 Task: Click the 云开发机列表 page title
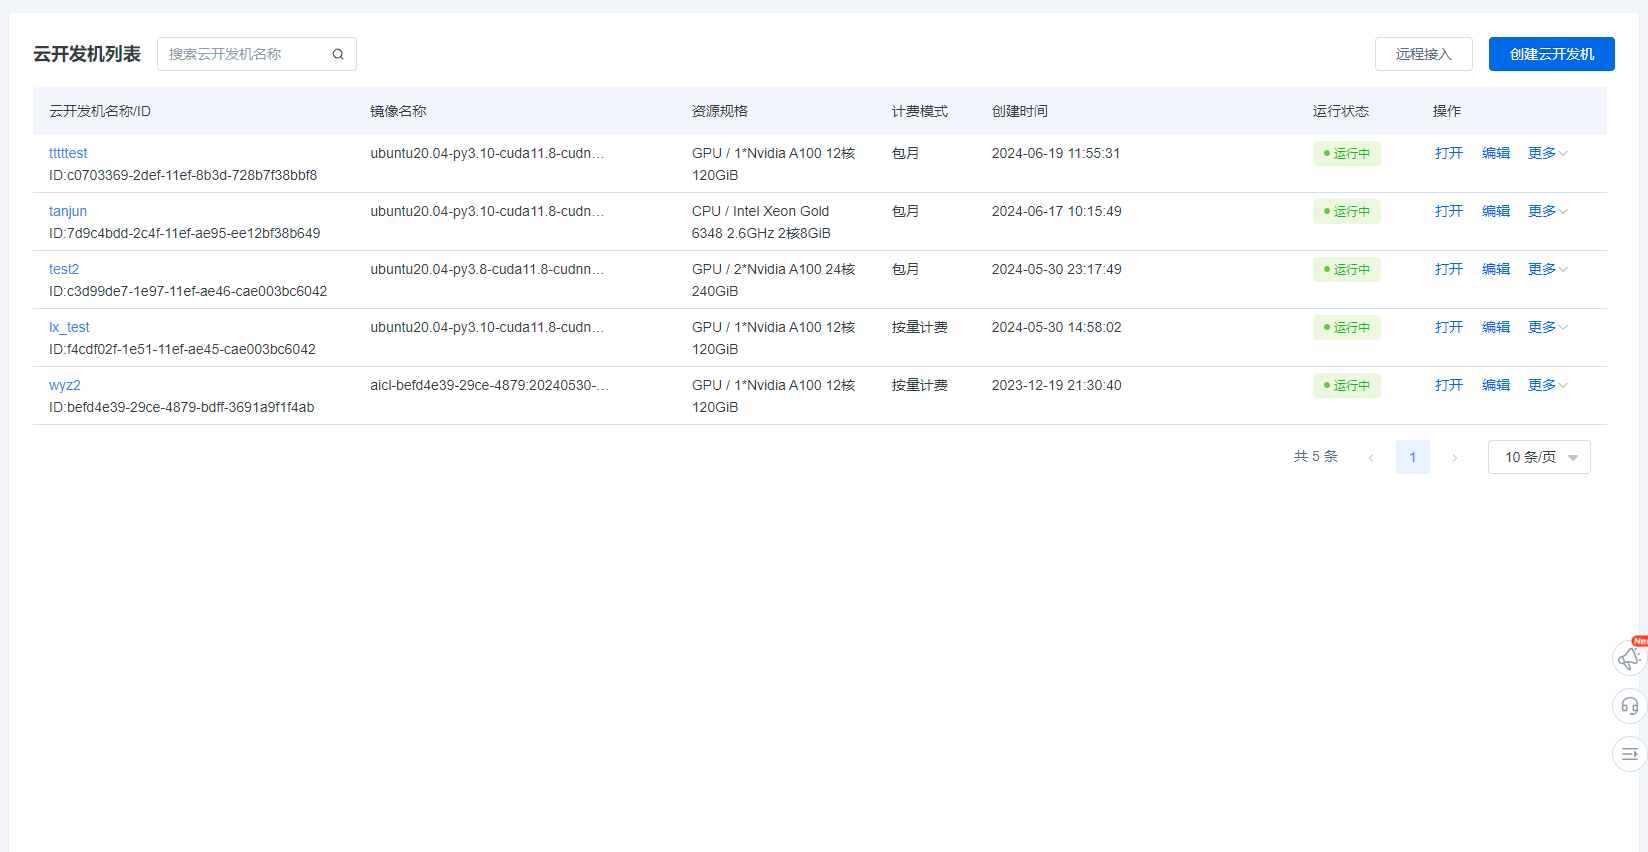pyautogui.click(x=87, y=54)
